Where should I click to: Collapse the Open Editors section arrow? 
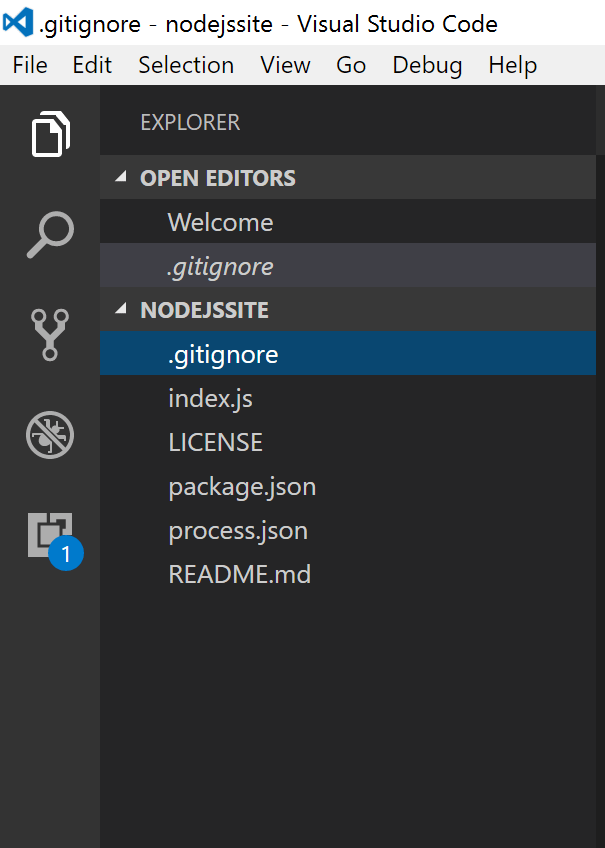pyautogui.click(x=121, y=176)
